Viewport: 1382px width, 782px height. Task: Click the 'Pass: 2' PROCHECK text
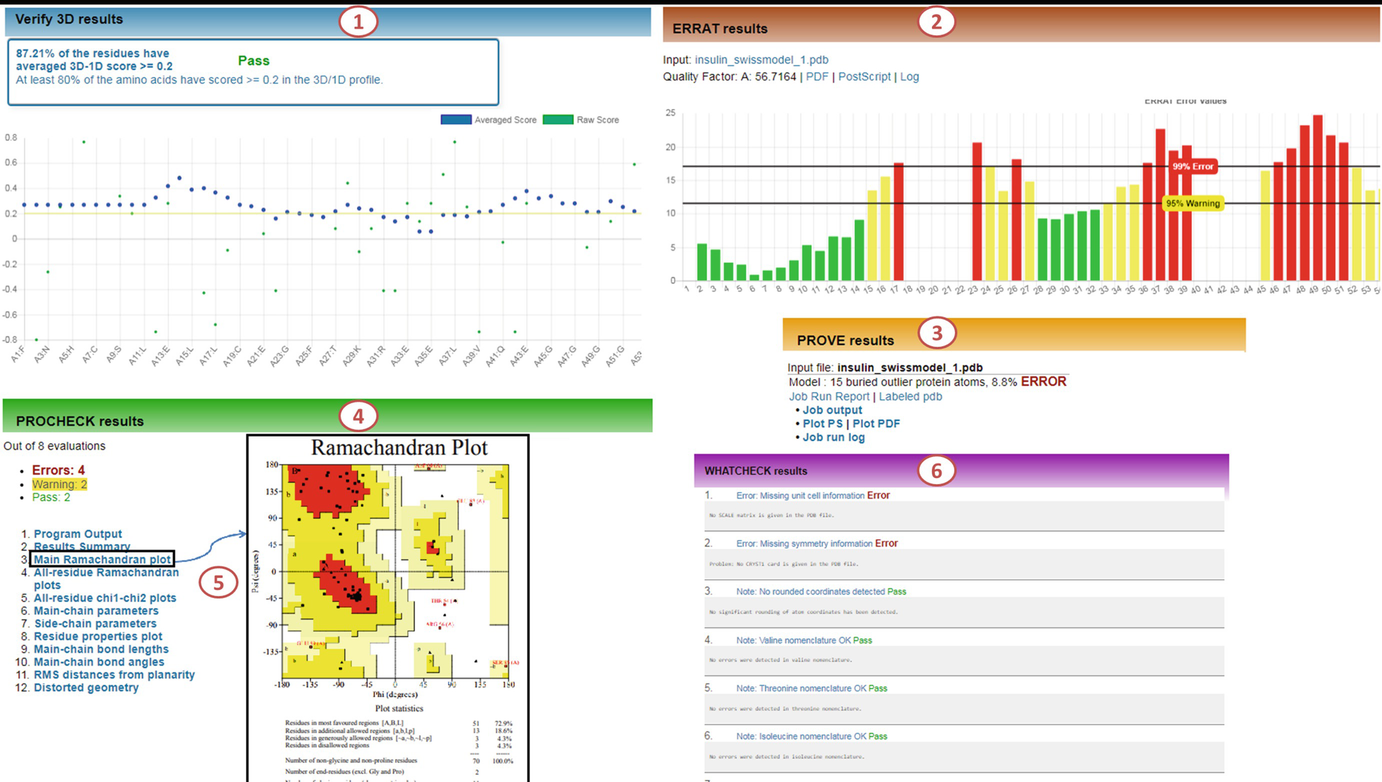(52, 497)
